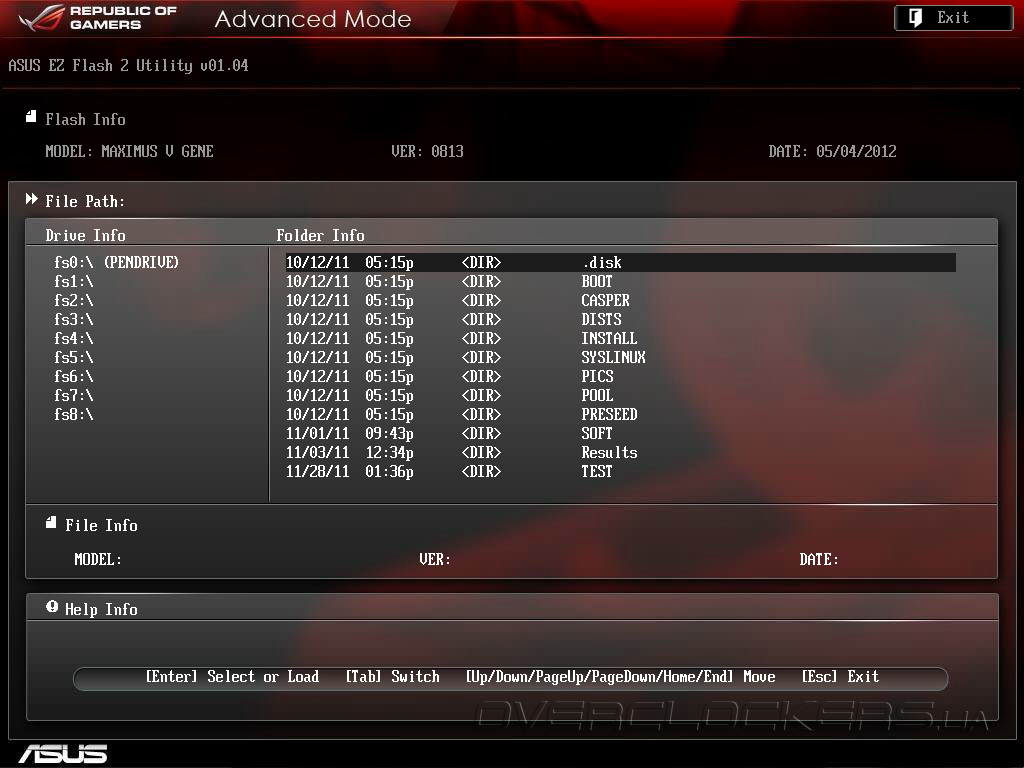The height and width of the screenshot is (768, 1024).
Task: Select drive fs6:\
Action: pyautogui.click(x=74, y=376)
